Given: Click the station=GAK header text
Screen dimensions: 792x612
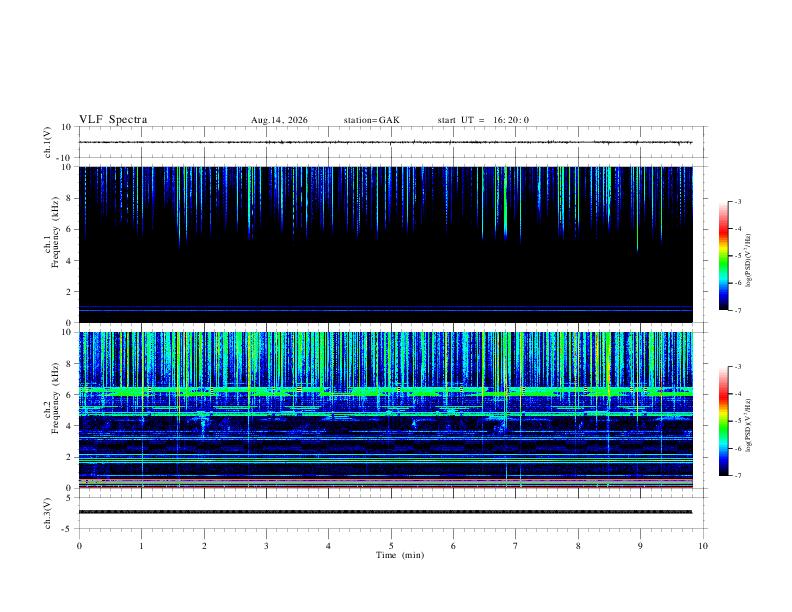Looking at the screenshot, I should point(371,120).
